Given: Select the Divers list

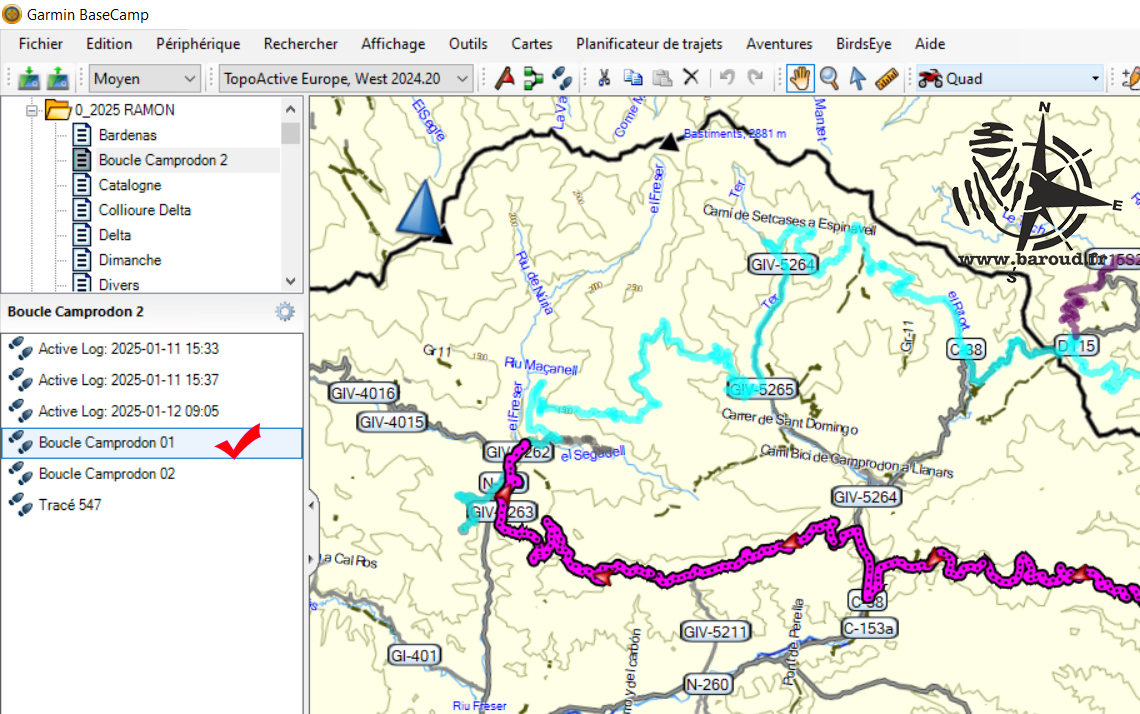Looking at the screenshot, I should (119, 284).
